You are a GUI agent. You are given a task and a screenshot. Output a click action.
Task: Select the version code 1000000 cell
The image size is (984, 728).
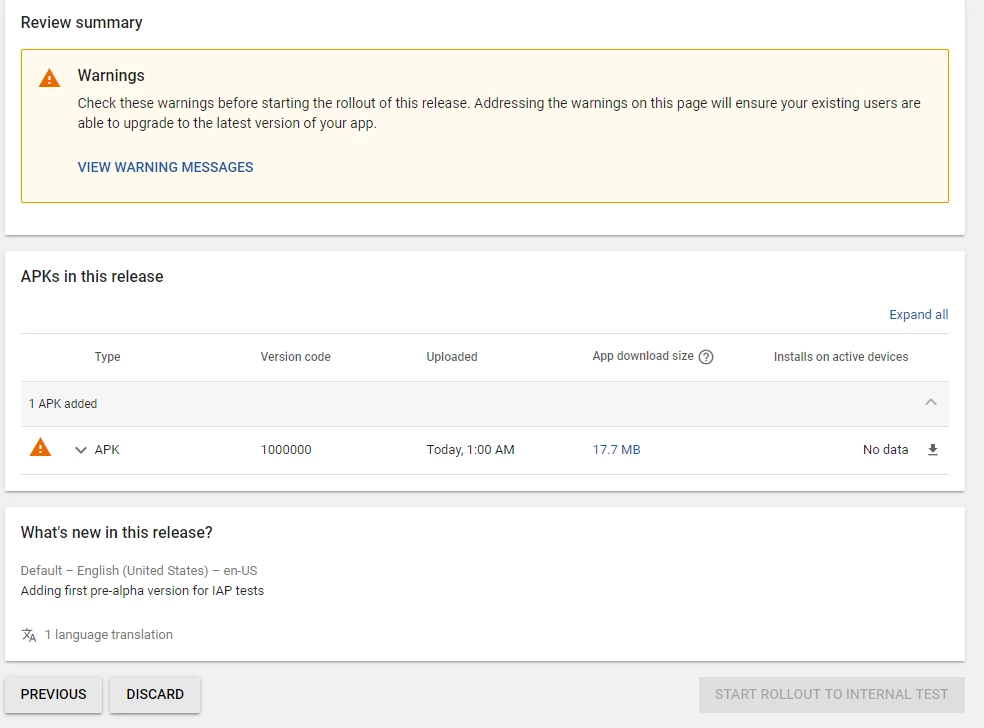[286, 450]
